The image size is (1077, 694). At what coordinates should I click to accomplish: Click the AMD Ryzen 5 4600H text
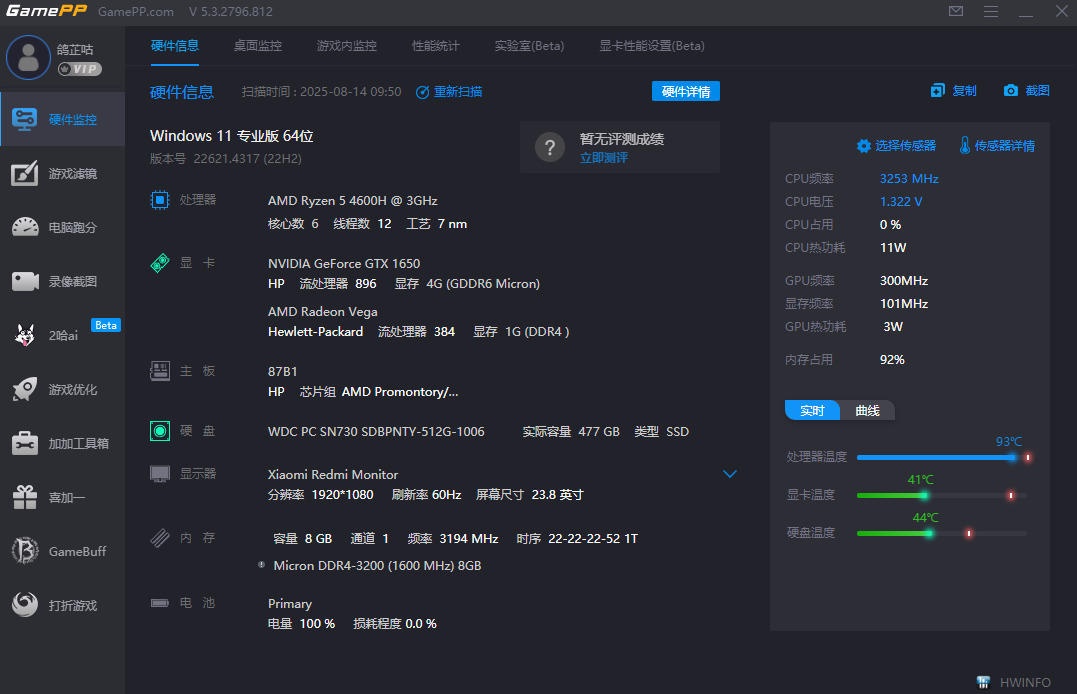pyautogui.click(x=352, y=201)
